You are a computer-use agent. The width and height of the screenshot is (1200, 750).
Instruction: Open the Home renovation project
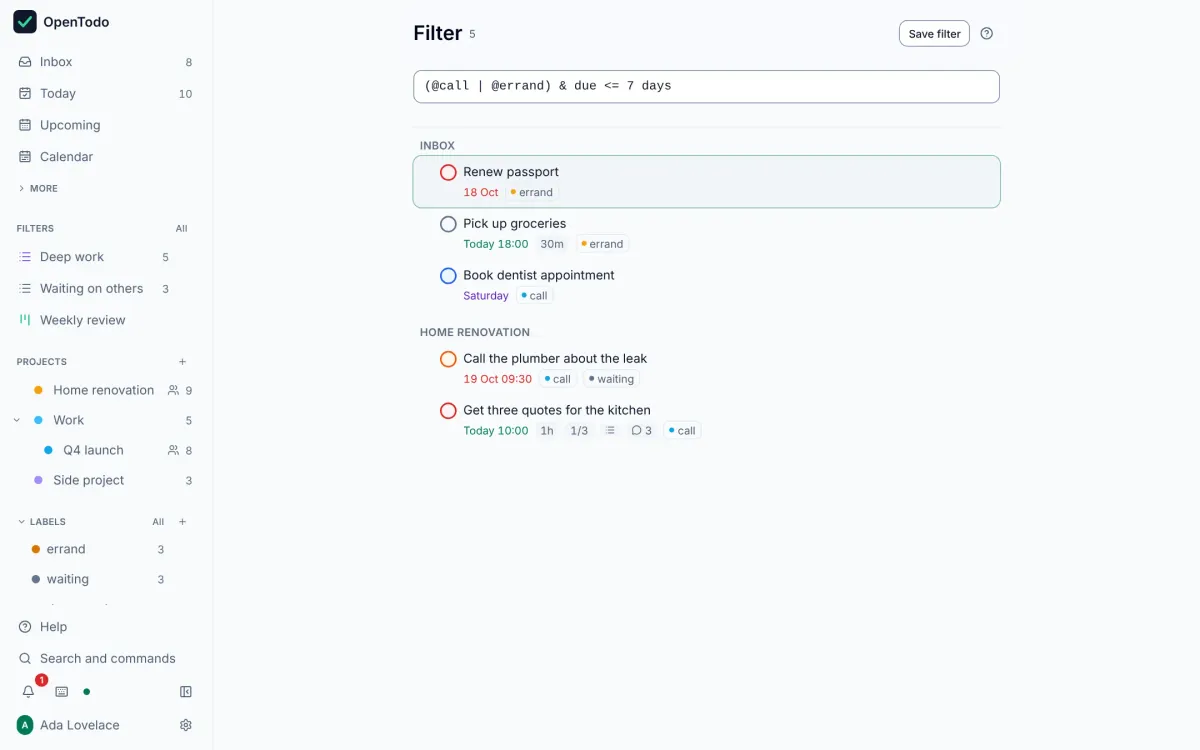point(103,390)
